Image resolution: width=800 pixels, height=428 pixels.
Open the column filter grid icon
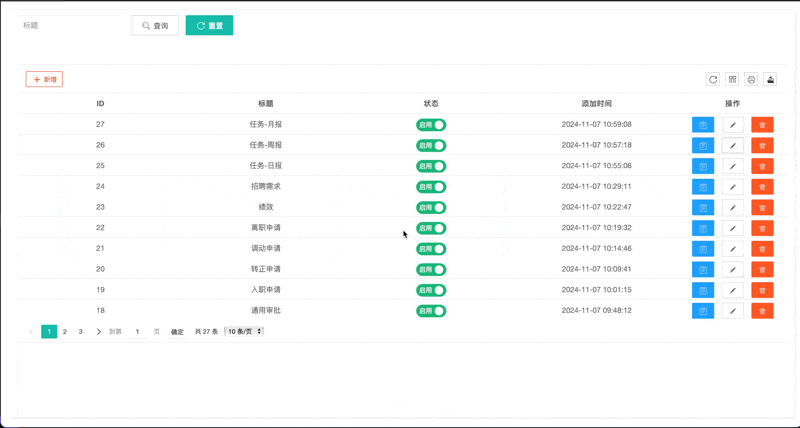[x=733, y=79]
